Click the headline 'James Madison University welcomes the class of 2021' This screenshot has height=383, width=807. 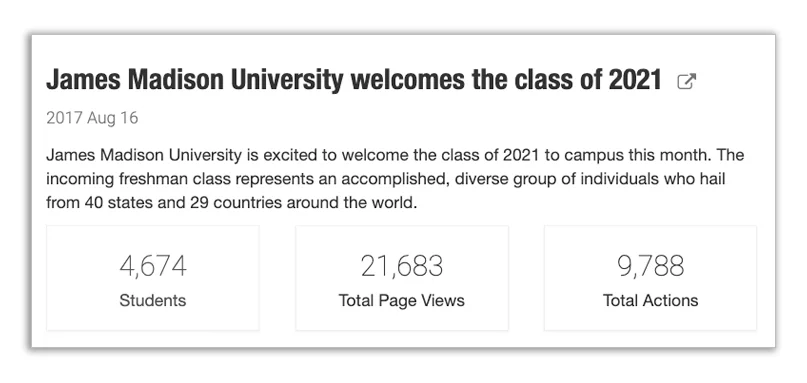[x=354, y=80]
